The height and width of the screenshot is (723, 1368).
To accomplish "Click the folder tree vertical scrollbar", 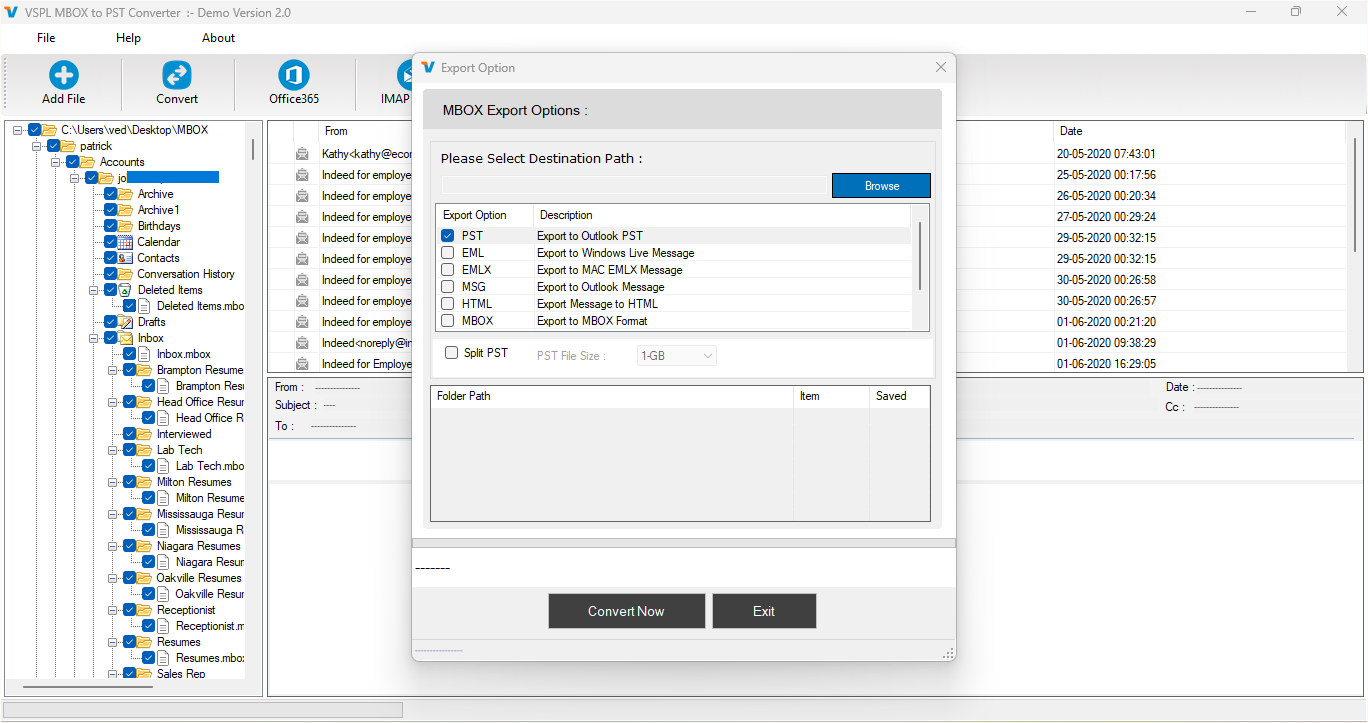I will 253,150.
